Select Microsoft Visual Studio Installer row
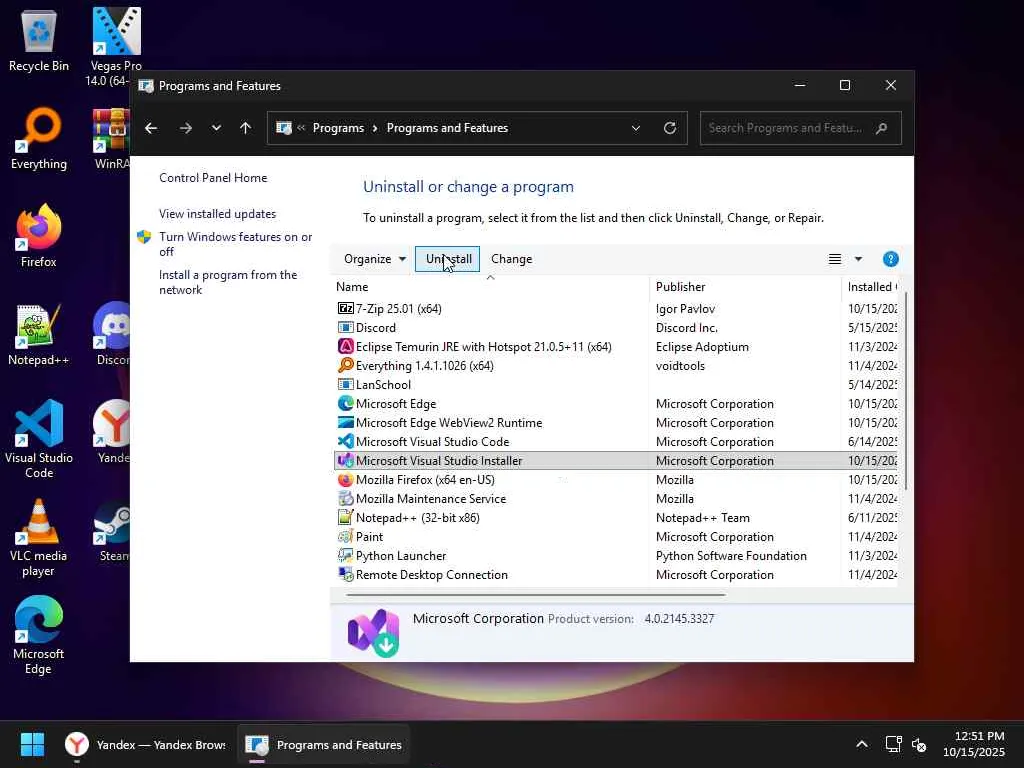The height and width of the screenshot is (768, 1024). pos(615,460)
